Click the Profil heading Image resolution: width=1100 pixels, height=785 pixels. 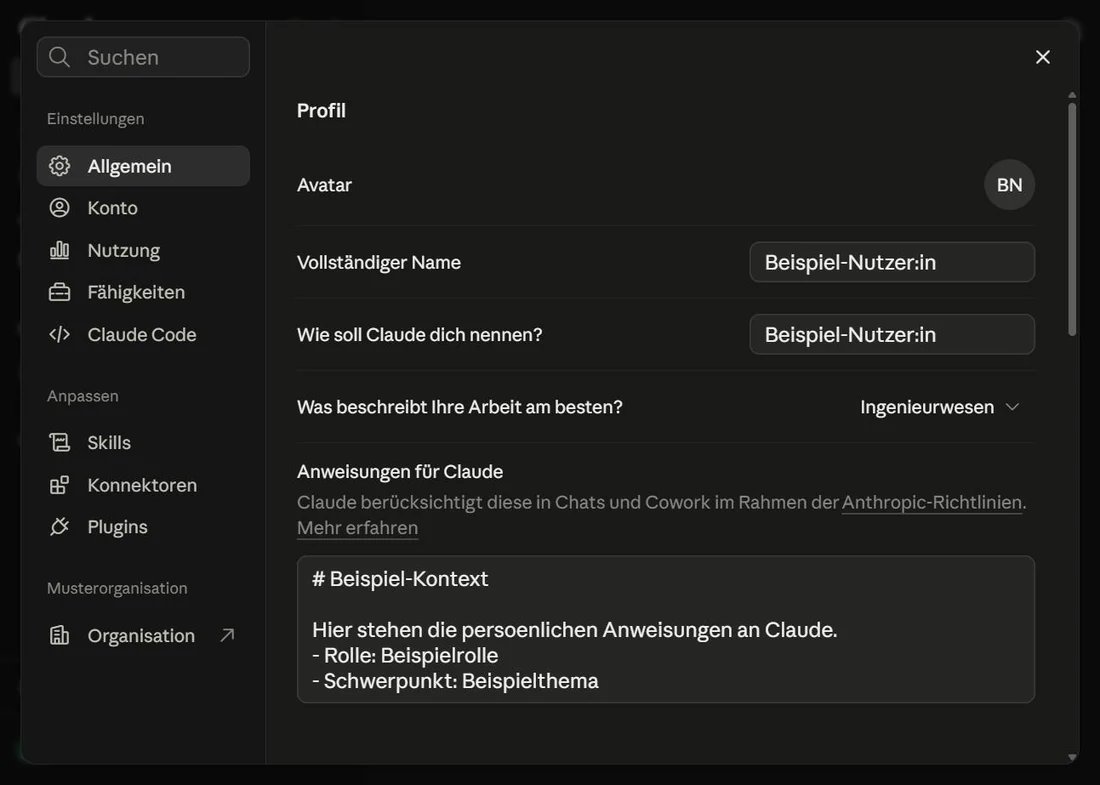(321, 110)
